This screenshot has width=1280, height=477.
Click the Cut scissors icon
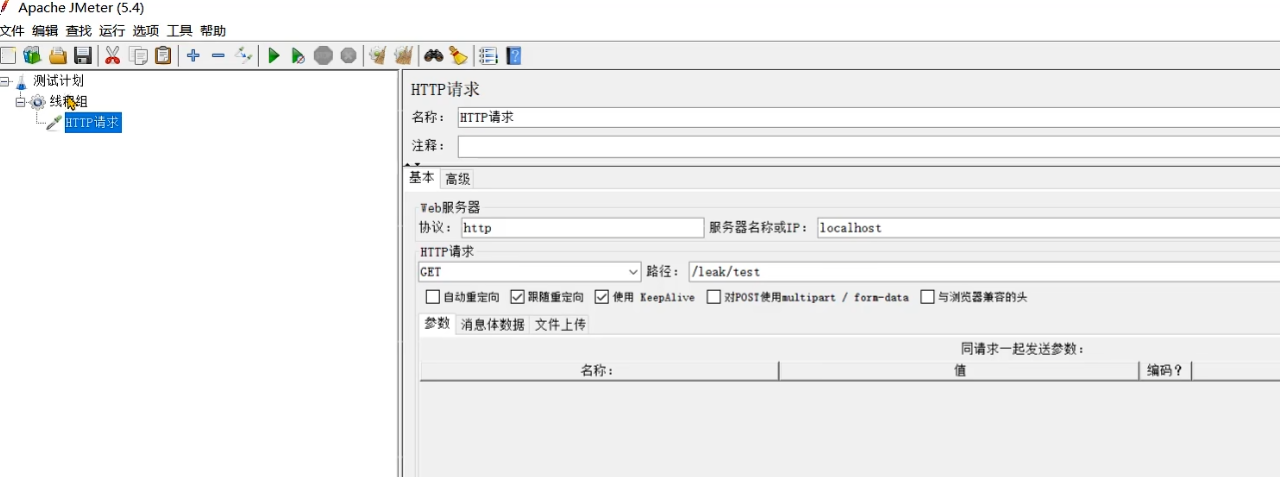click(x=112, y=56)
